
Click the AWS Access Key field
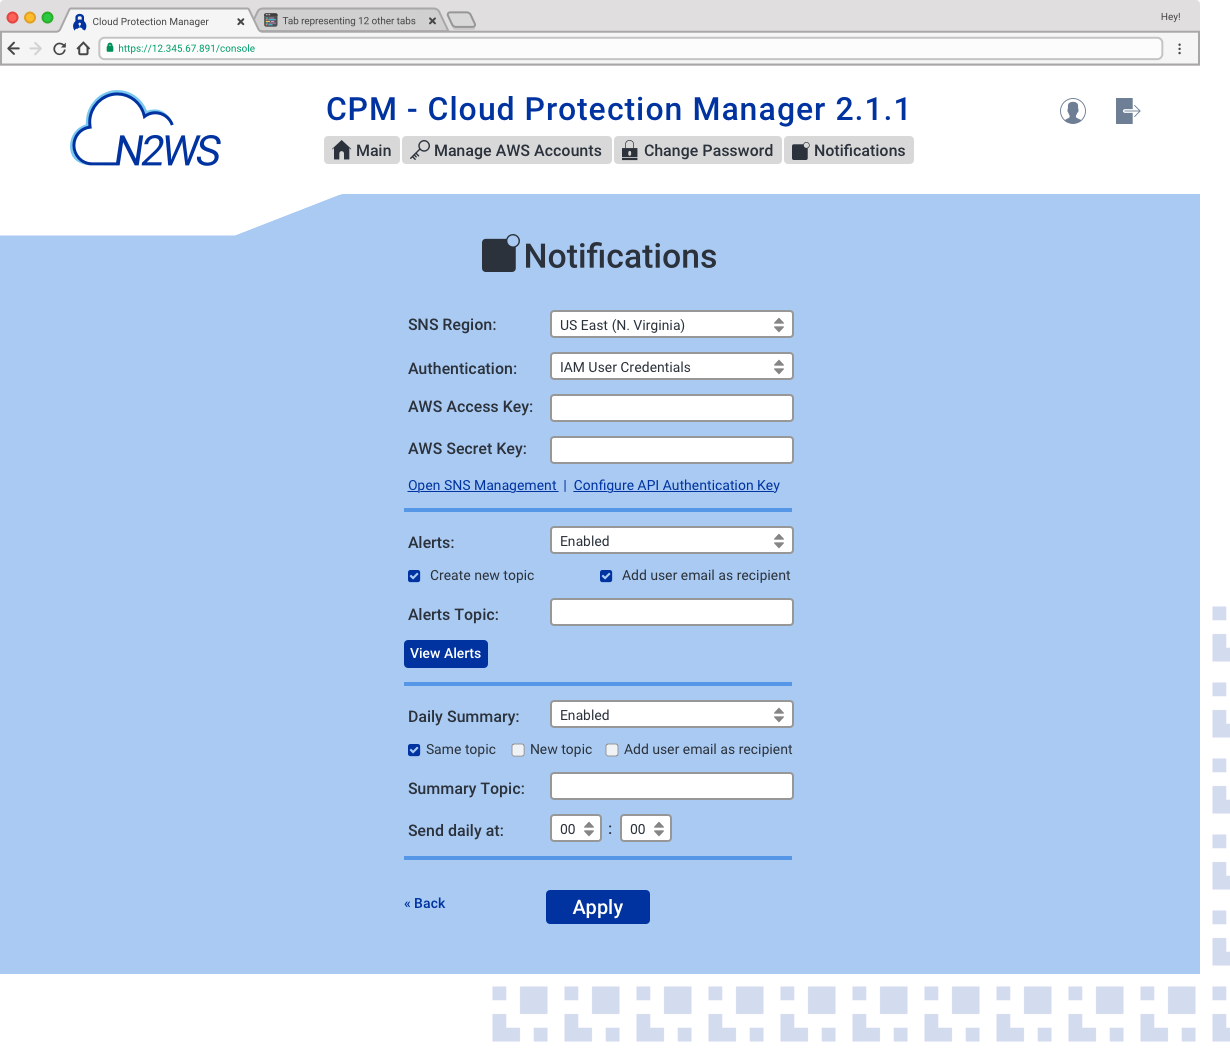point(672,408)
